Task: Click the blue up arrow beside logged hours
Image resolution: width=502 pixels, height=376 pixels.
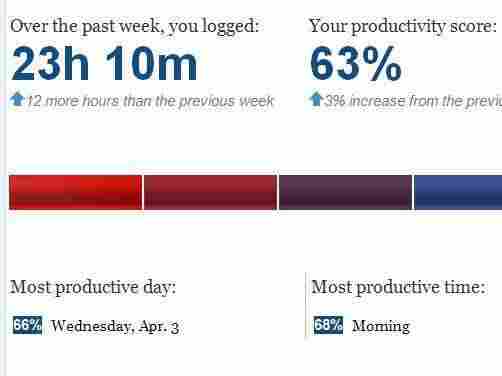Action: point(17,100)
